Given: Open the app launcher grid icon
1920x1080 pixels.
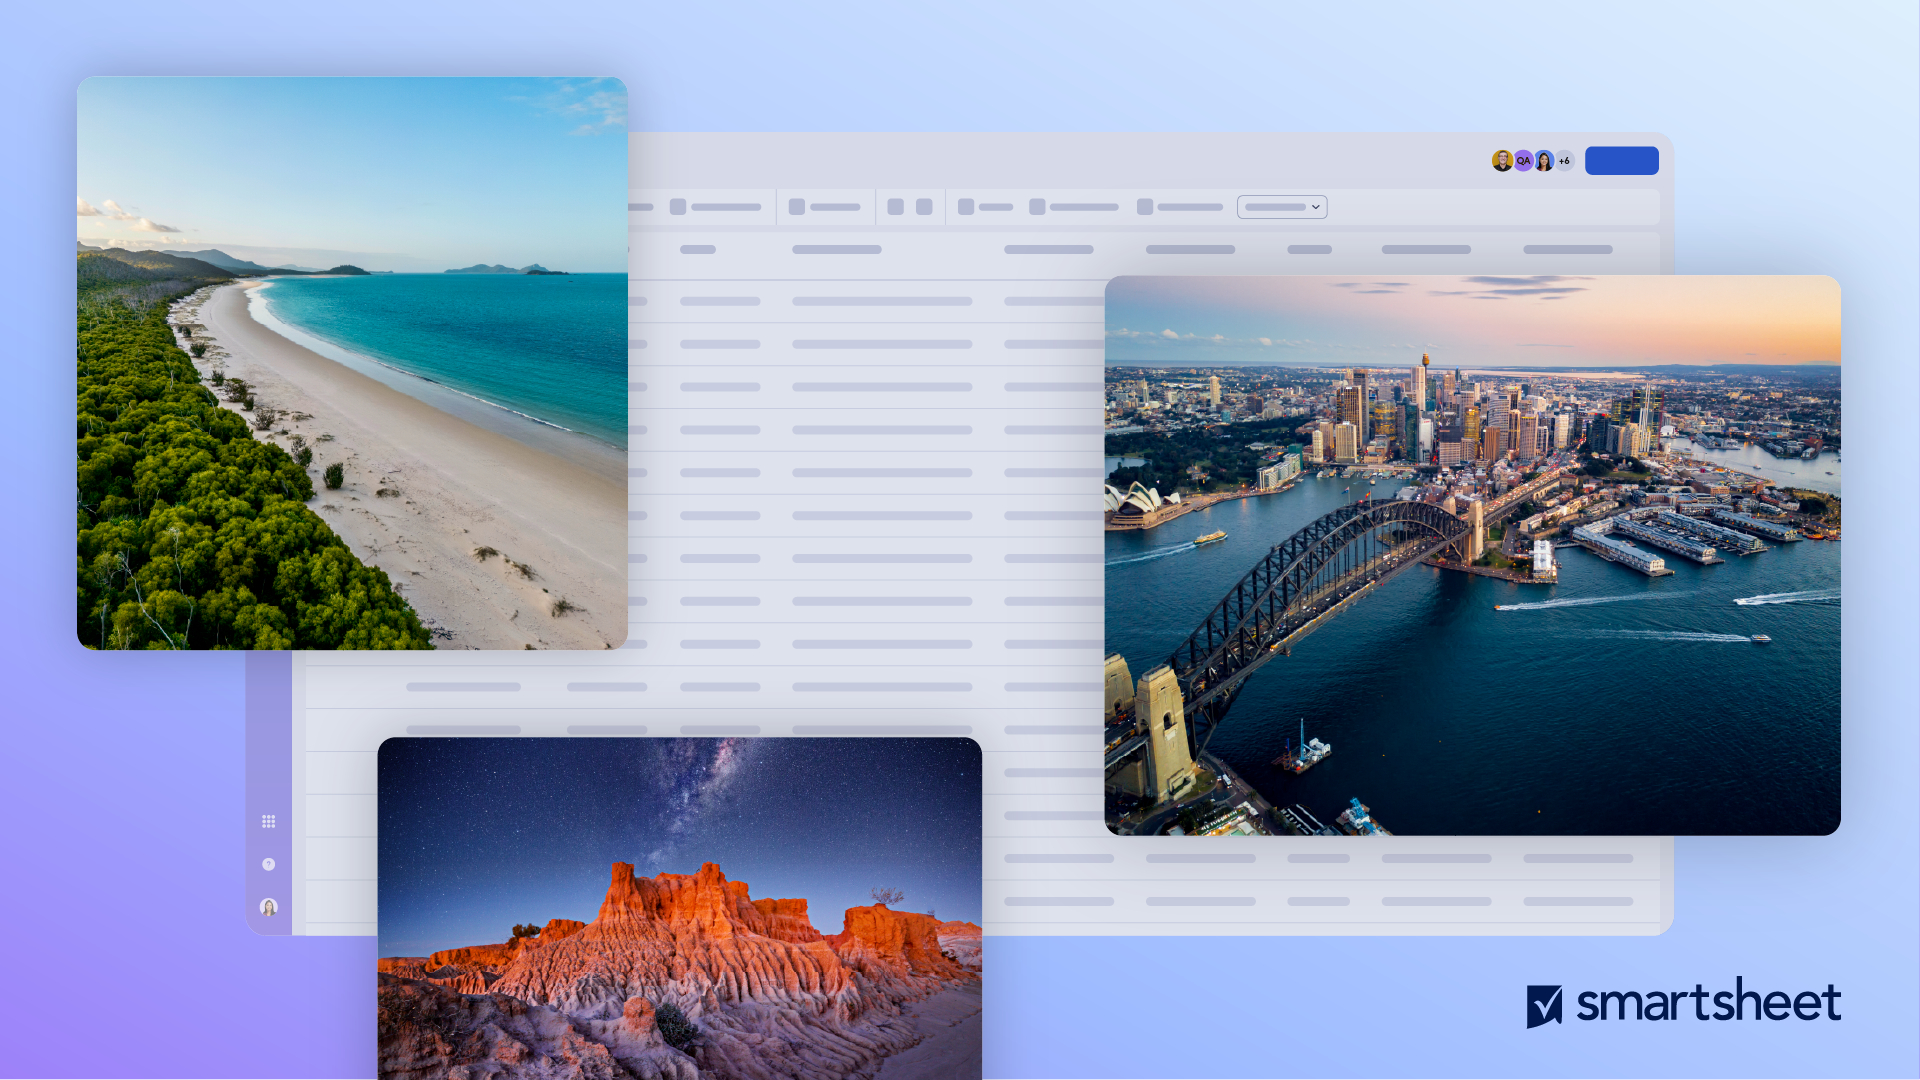Looking at the screenshot, I should click(268, 821).
